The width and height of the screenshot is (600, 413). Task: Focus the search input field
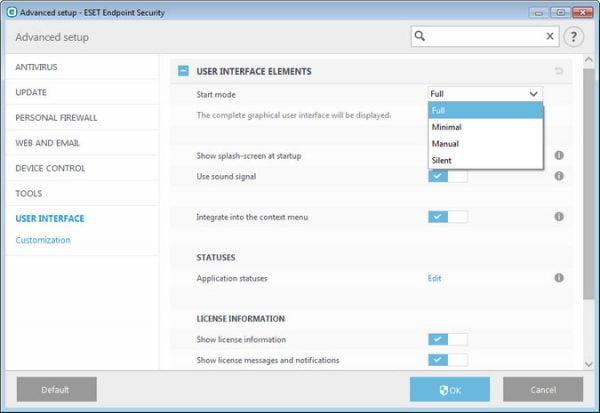485,36
